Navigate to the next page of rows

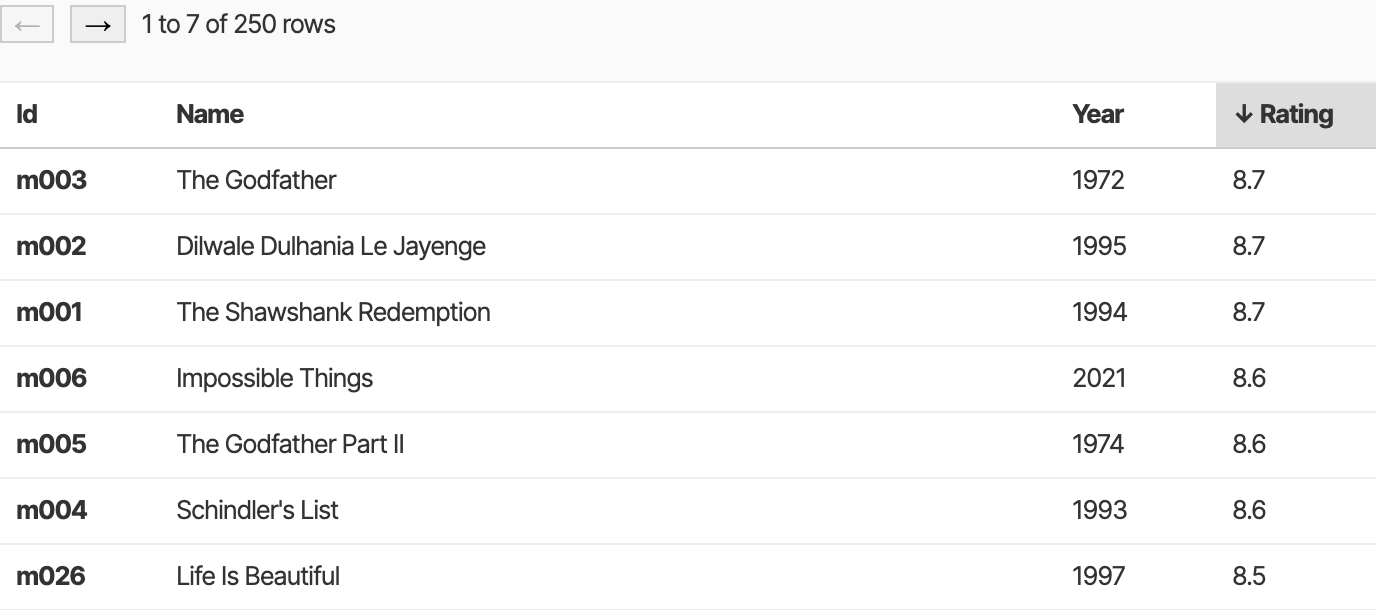click(x=97, y=24)
